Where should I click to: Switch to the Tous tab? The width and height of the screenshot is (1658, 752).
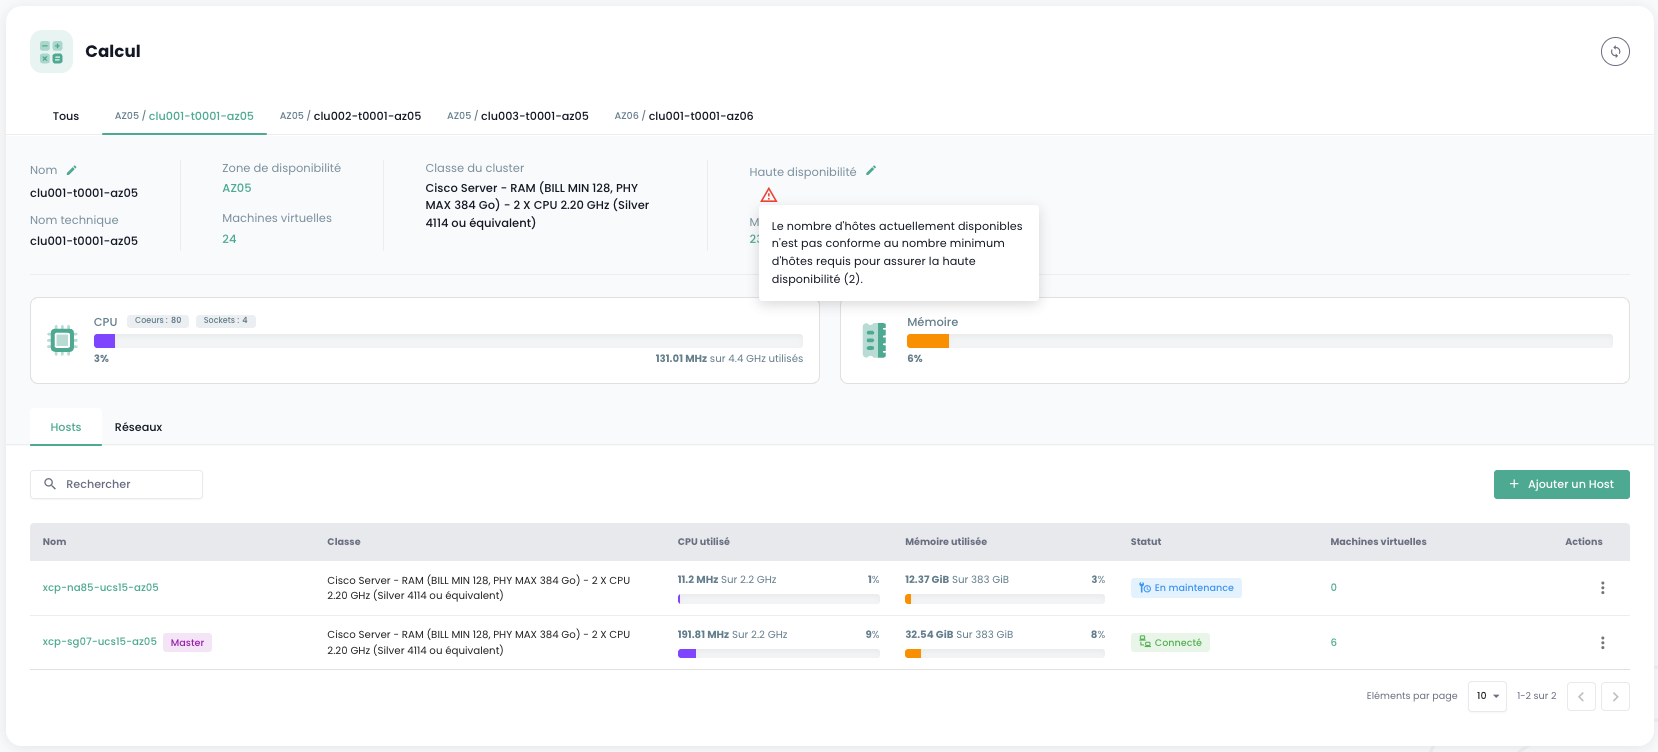(x=66, y=116)
